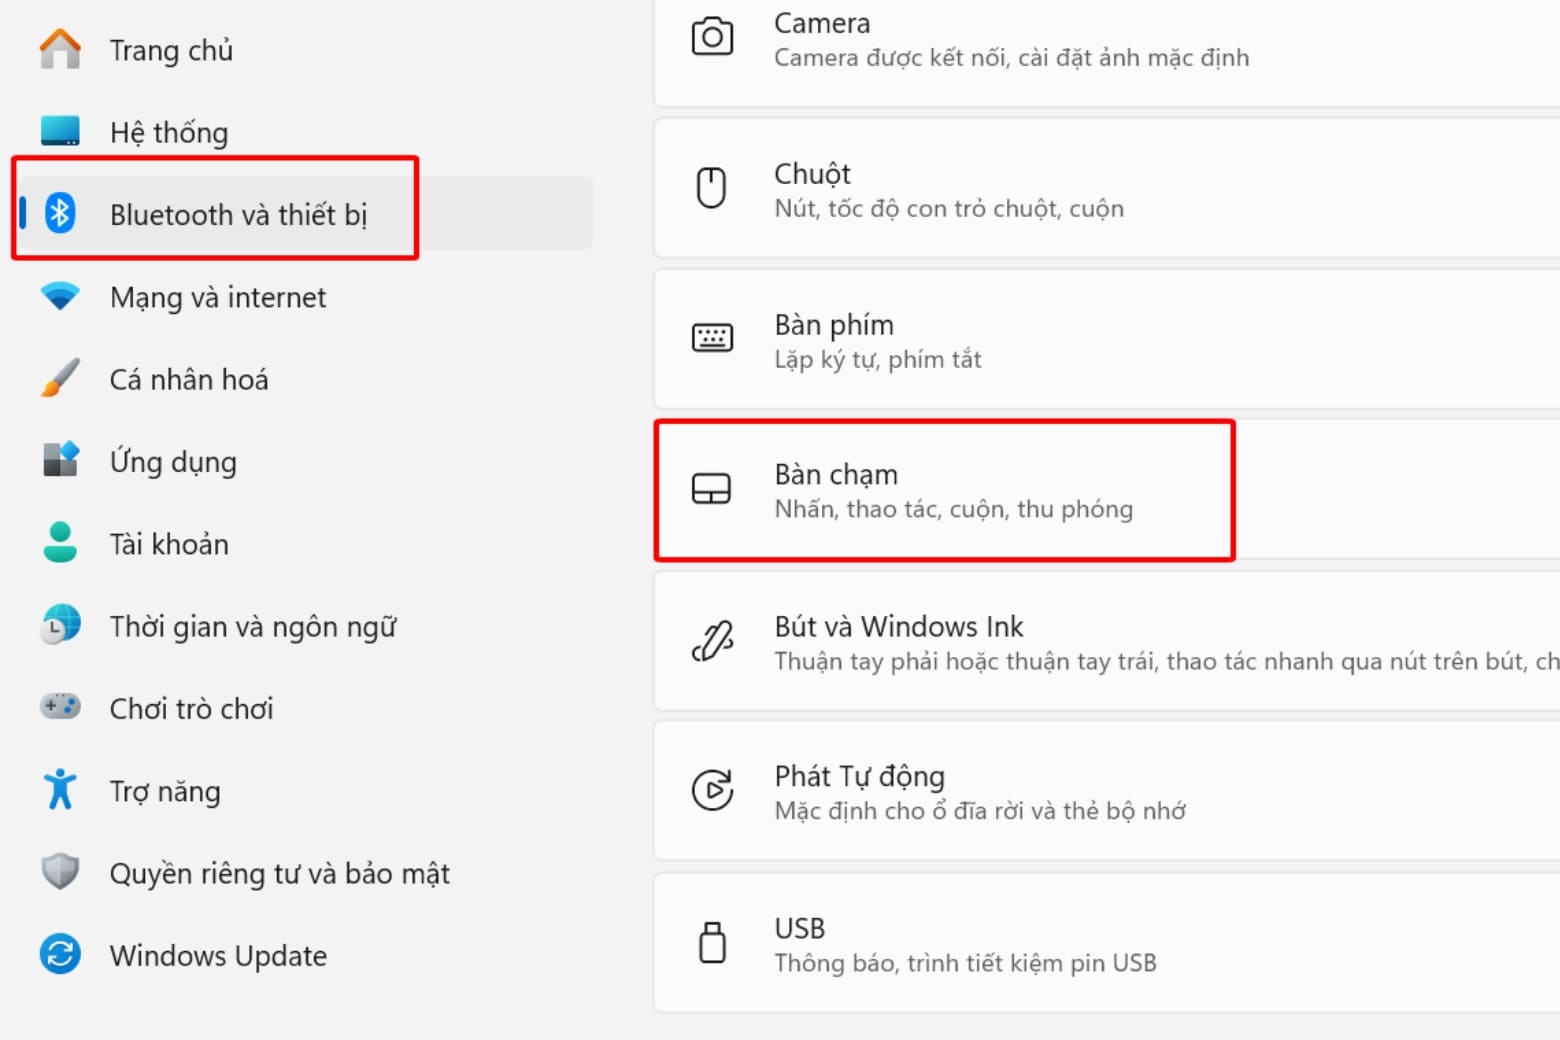
Task: Open Thời gian và ngôn ngữ settings
Action: pyautogui.click(x=253, y=626)
